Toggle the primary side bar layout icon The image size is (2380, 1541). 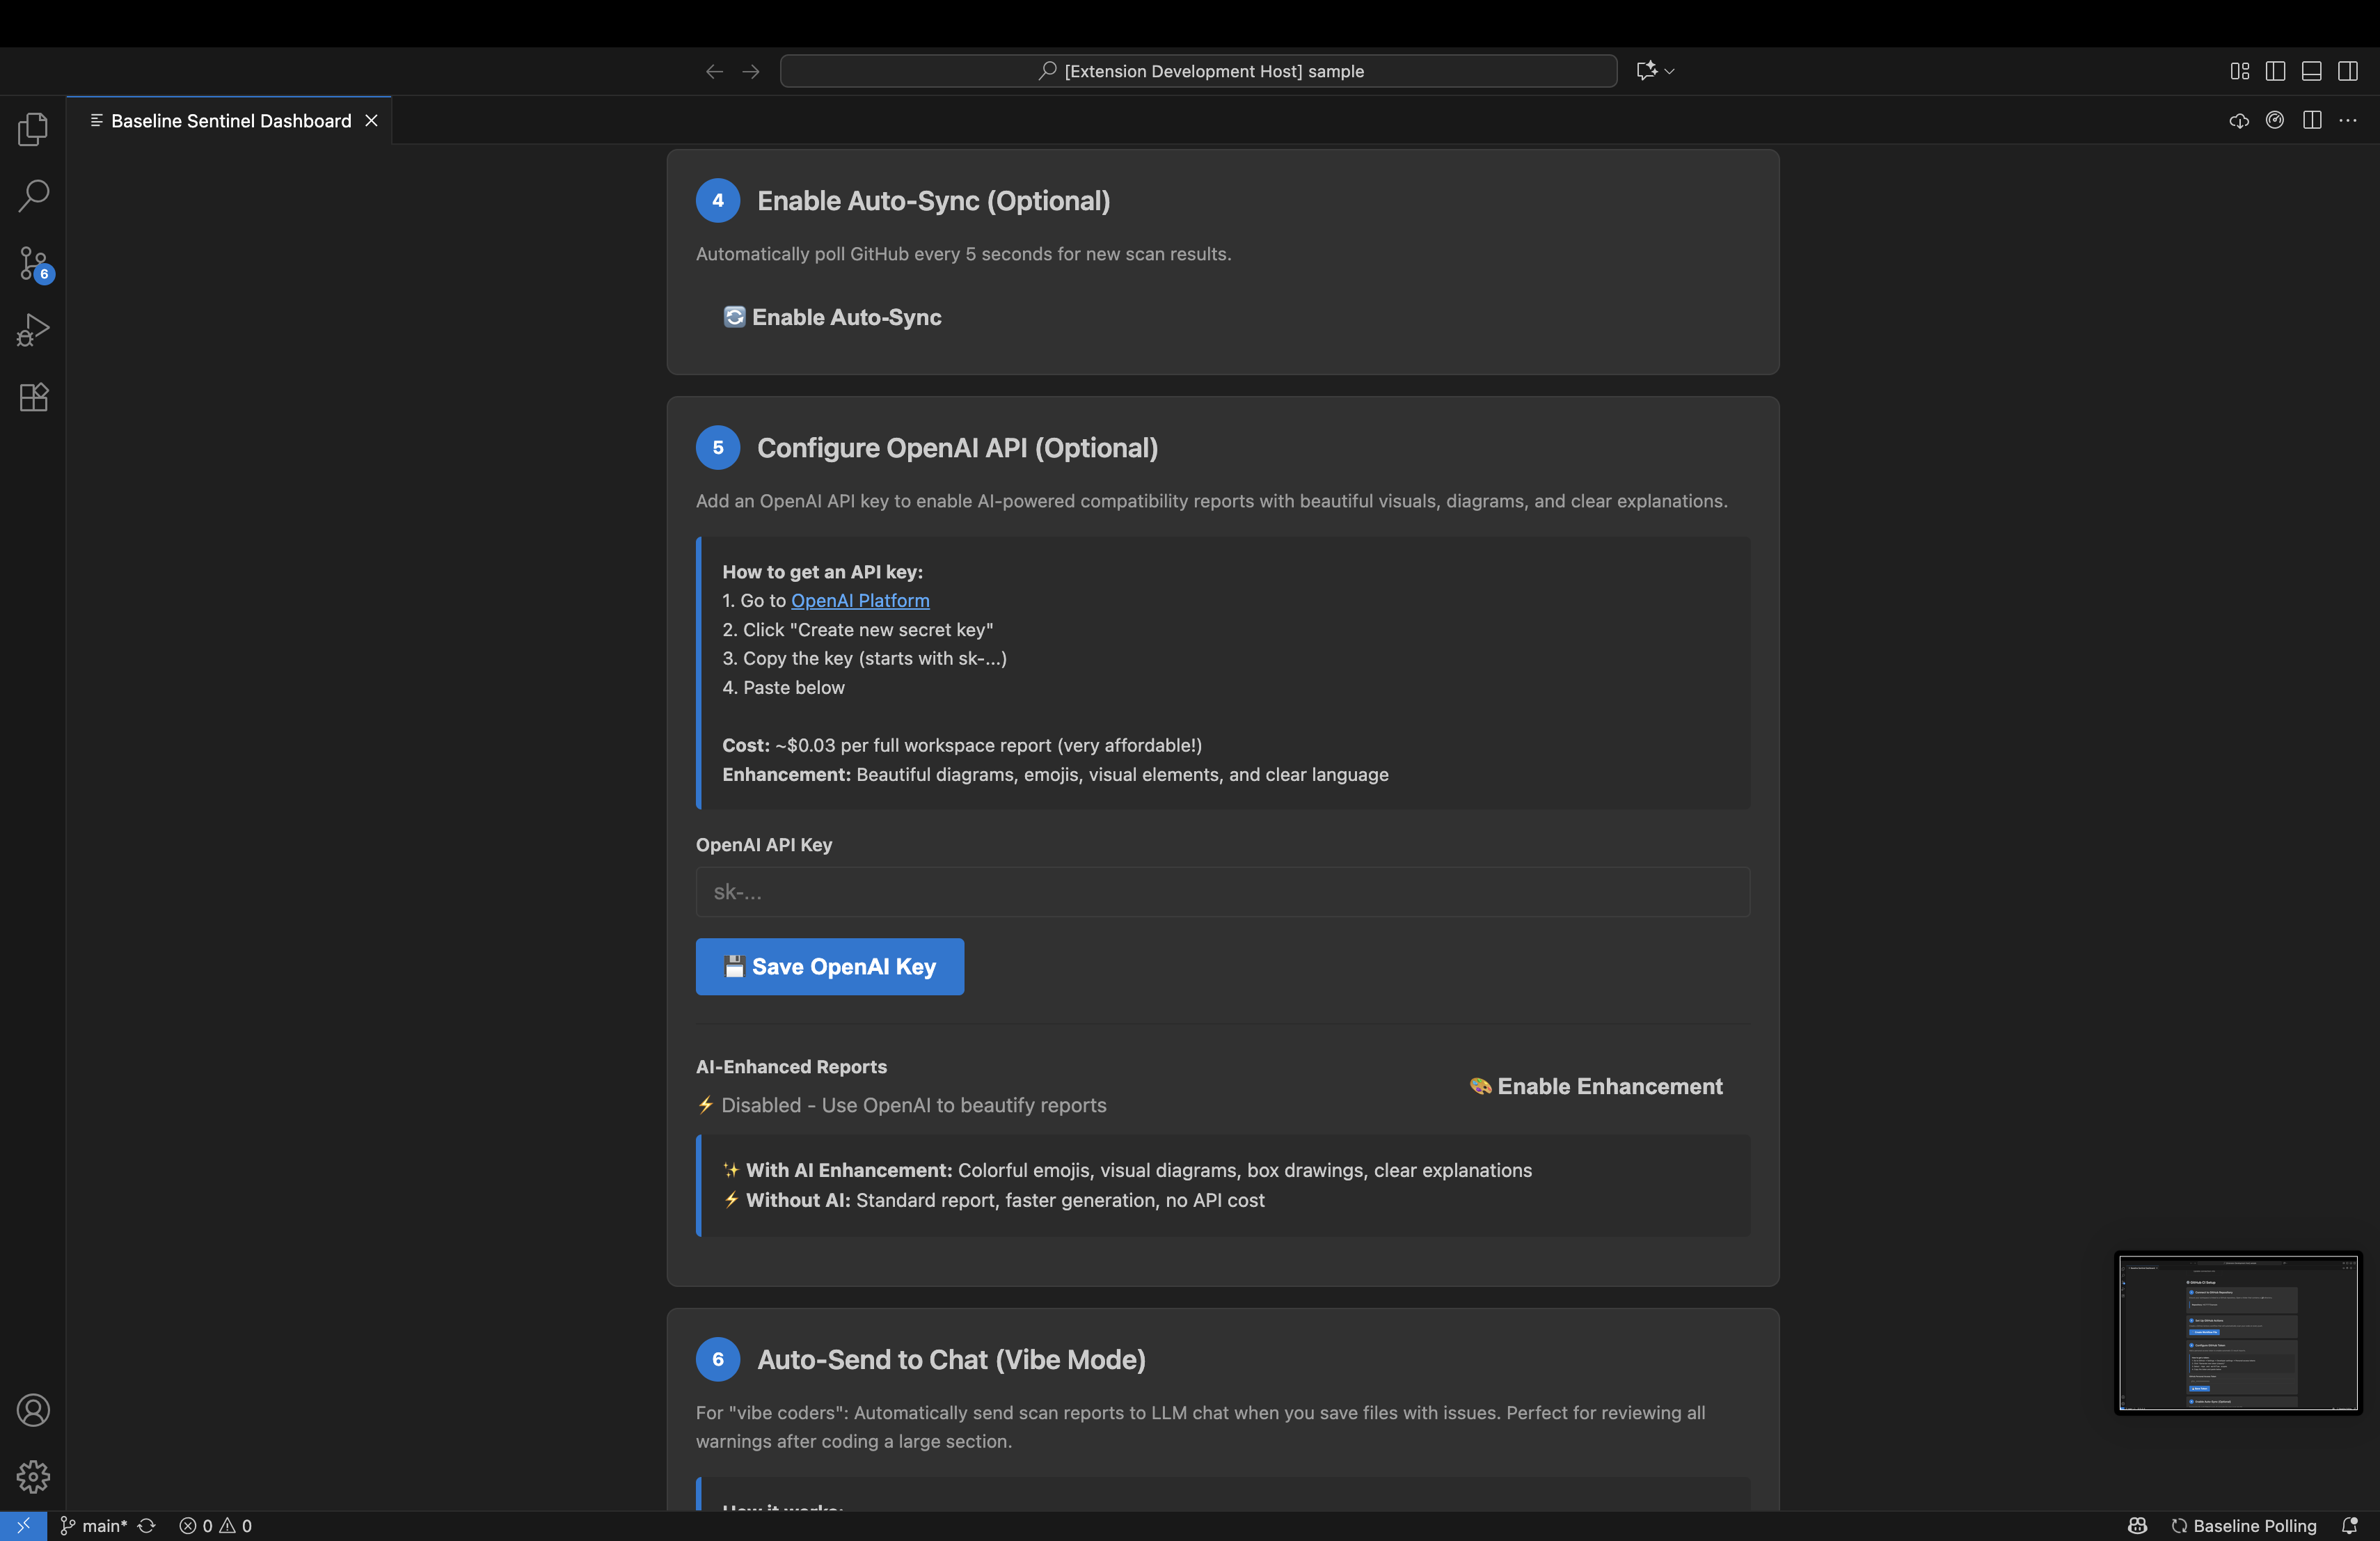[2275, 71]
